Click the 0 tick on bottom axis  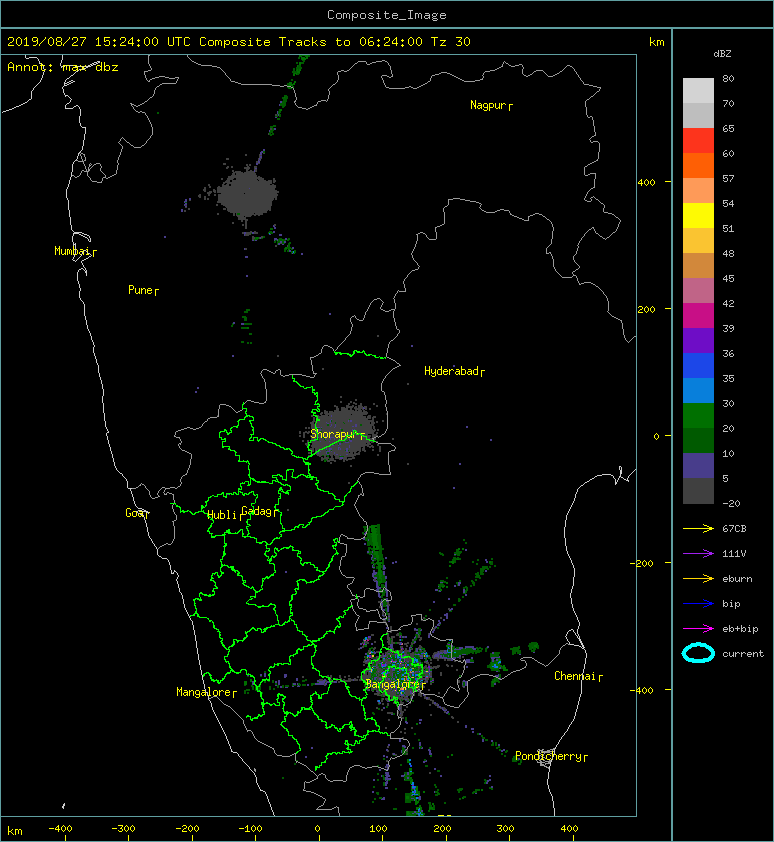coord(318,829)
